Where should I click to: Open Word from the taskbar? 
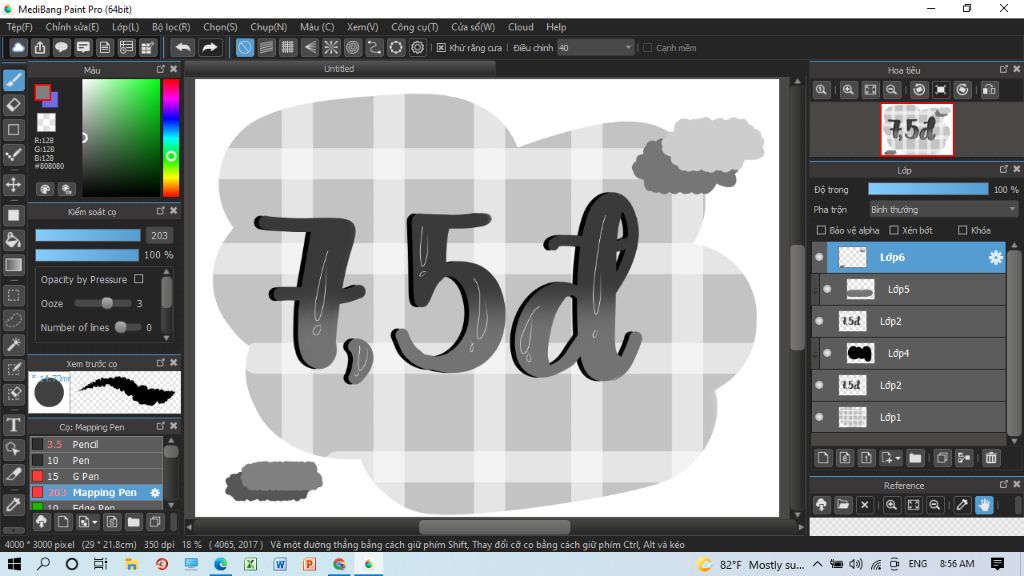click(280, 564)
